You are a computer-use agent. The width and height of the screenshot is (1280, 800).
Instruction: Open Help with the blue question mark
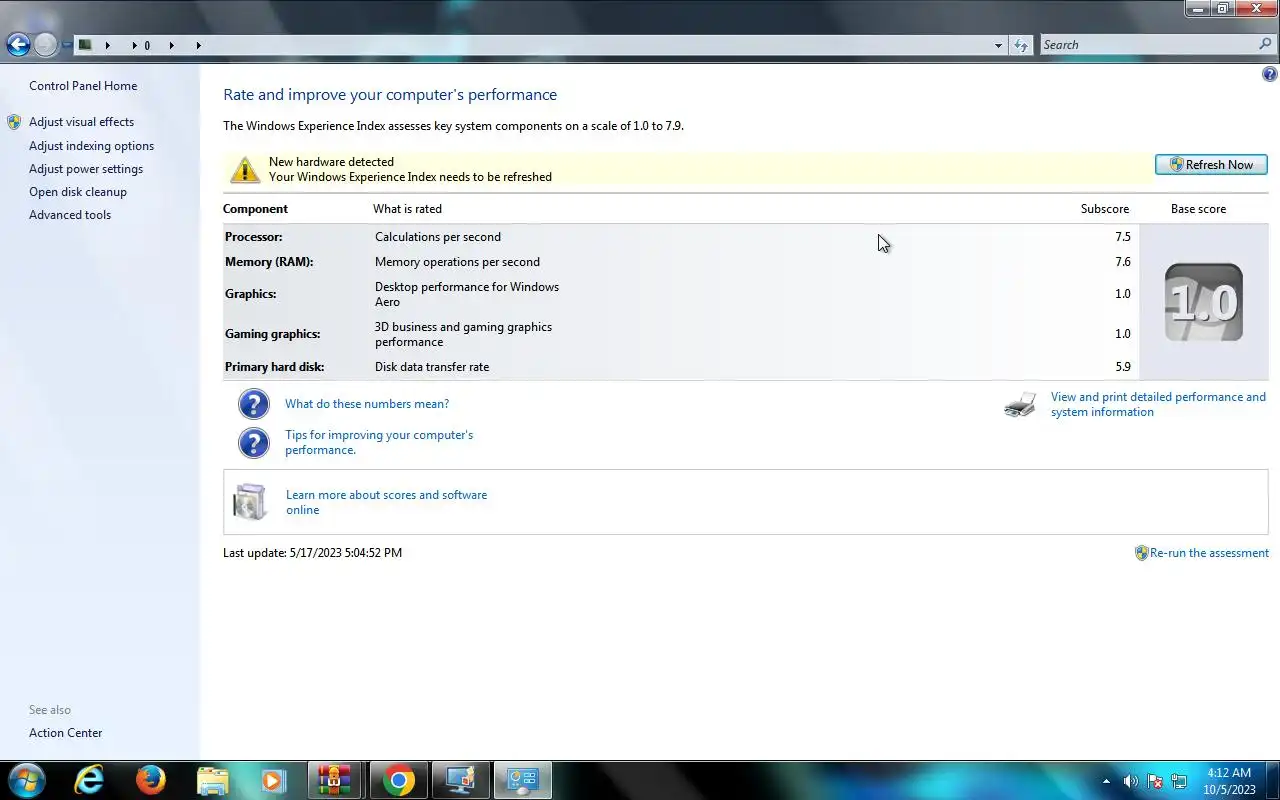(x=1270, y=74)
